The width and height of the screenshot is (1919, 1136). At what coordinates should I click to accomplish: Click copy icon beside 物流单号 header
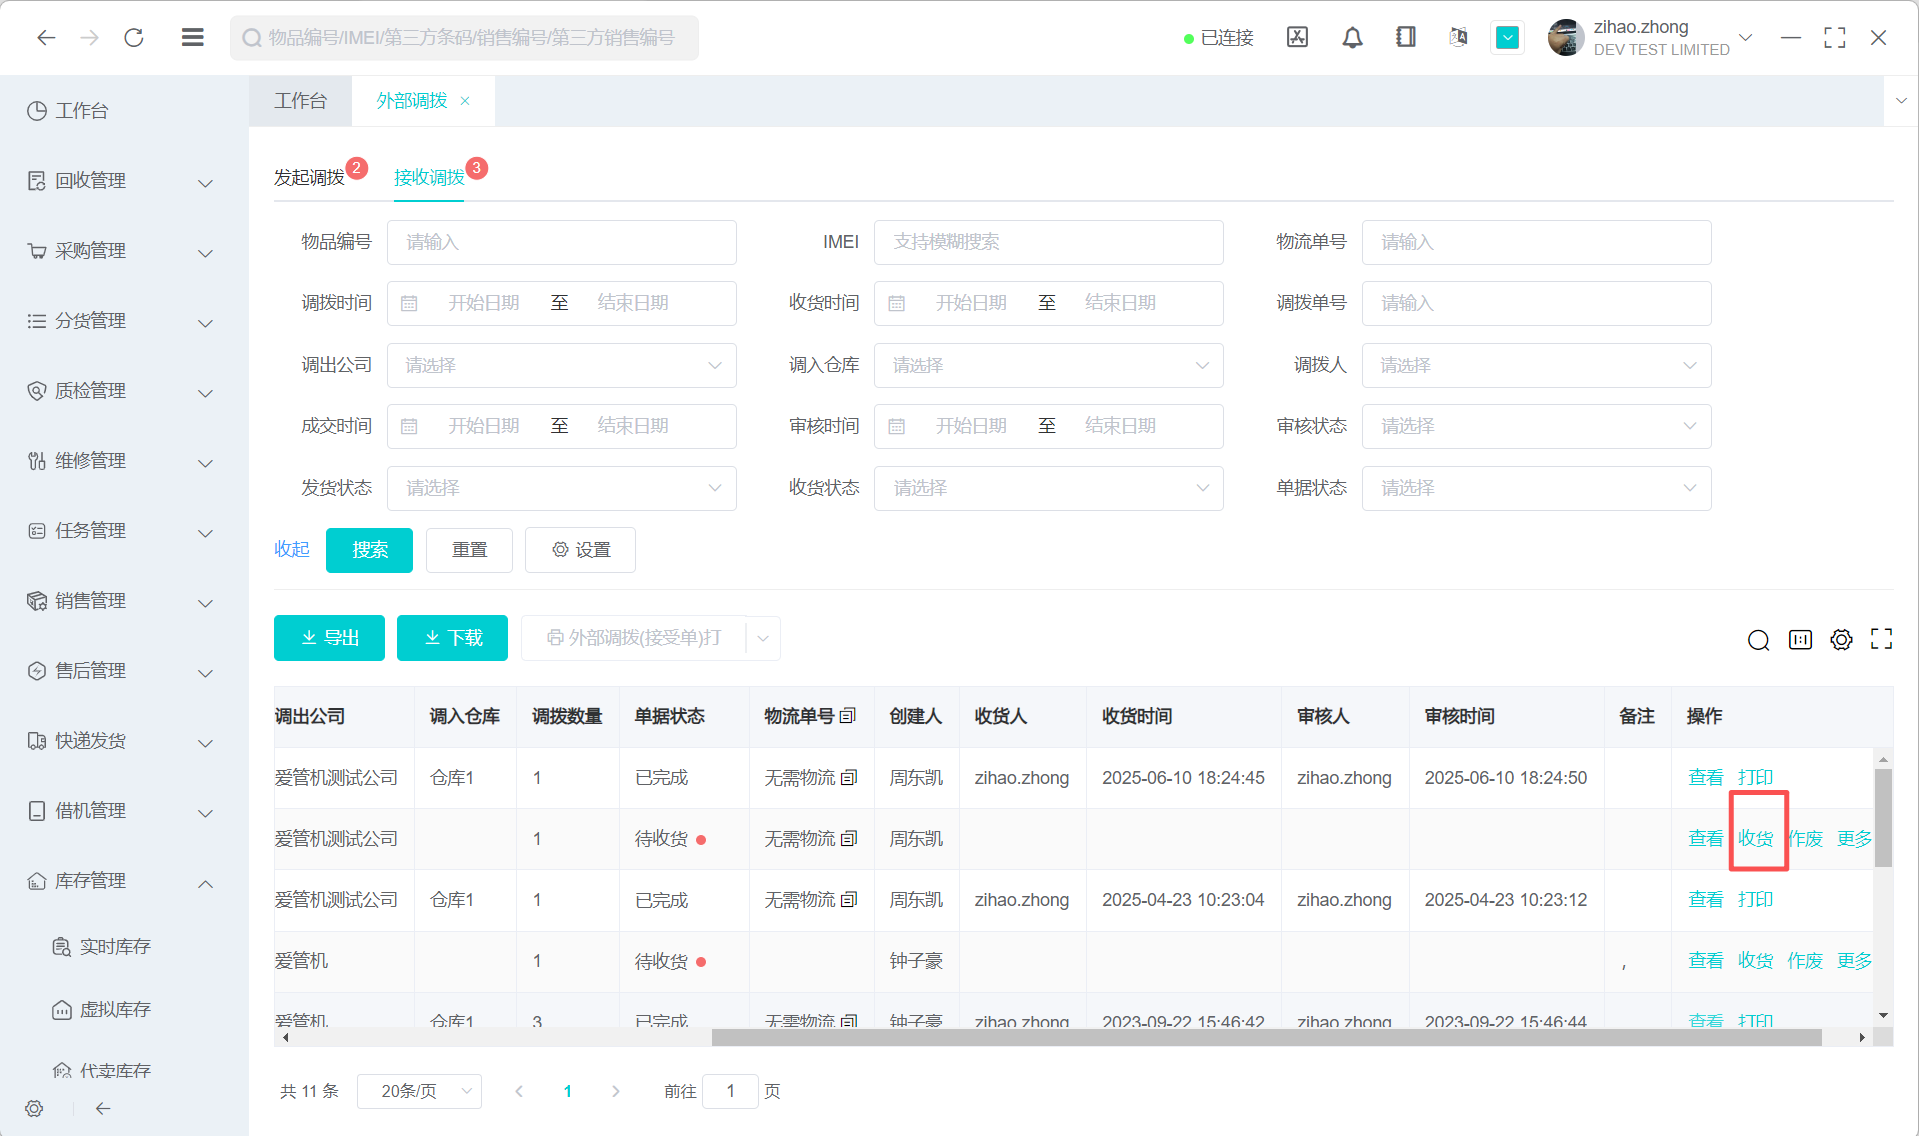coord(848,716)
